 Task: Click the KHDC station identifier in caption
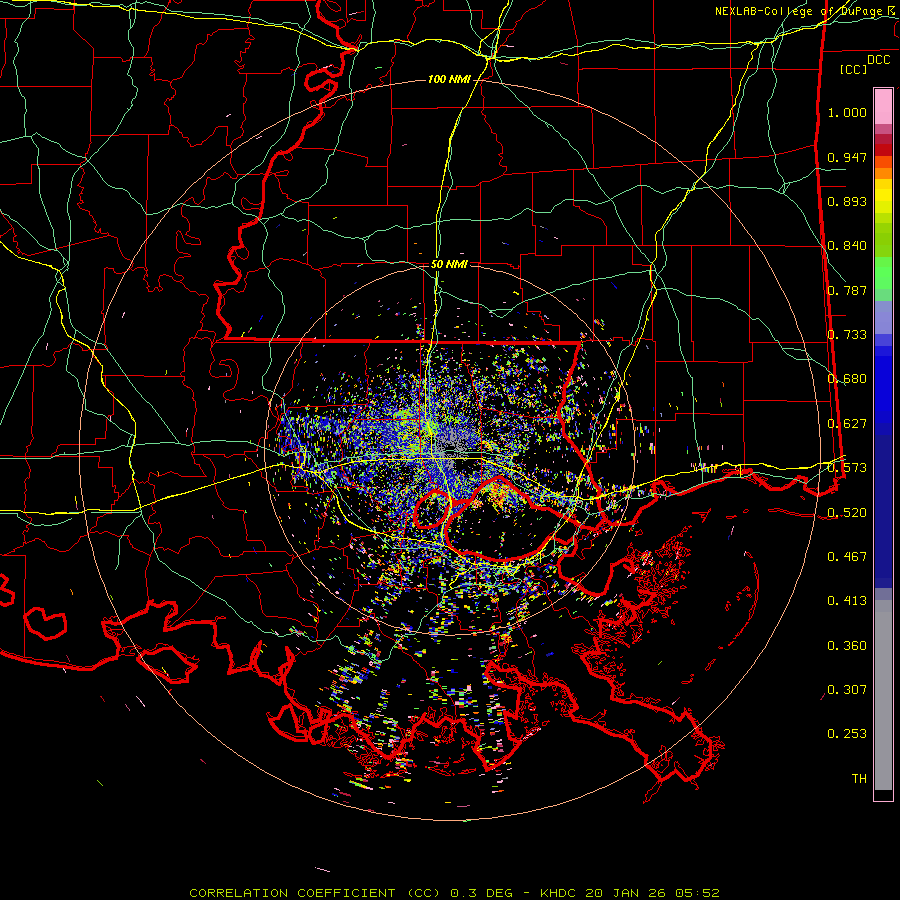[x=560, y=893]
